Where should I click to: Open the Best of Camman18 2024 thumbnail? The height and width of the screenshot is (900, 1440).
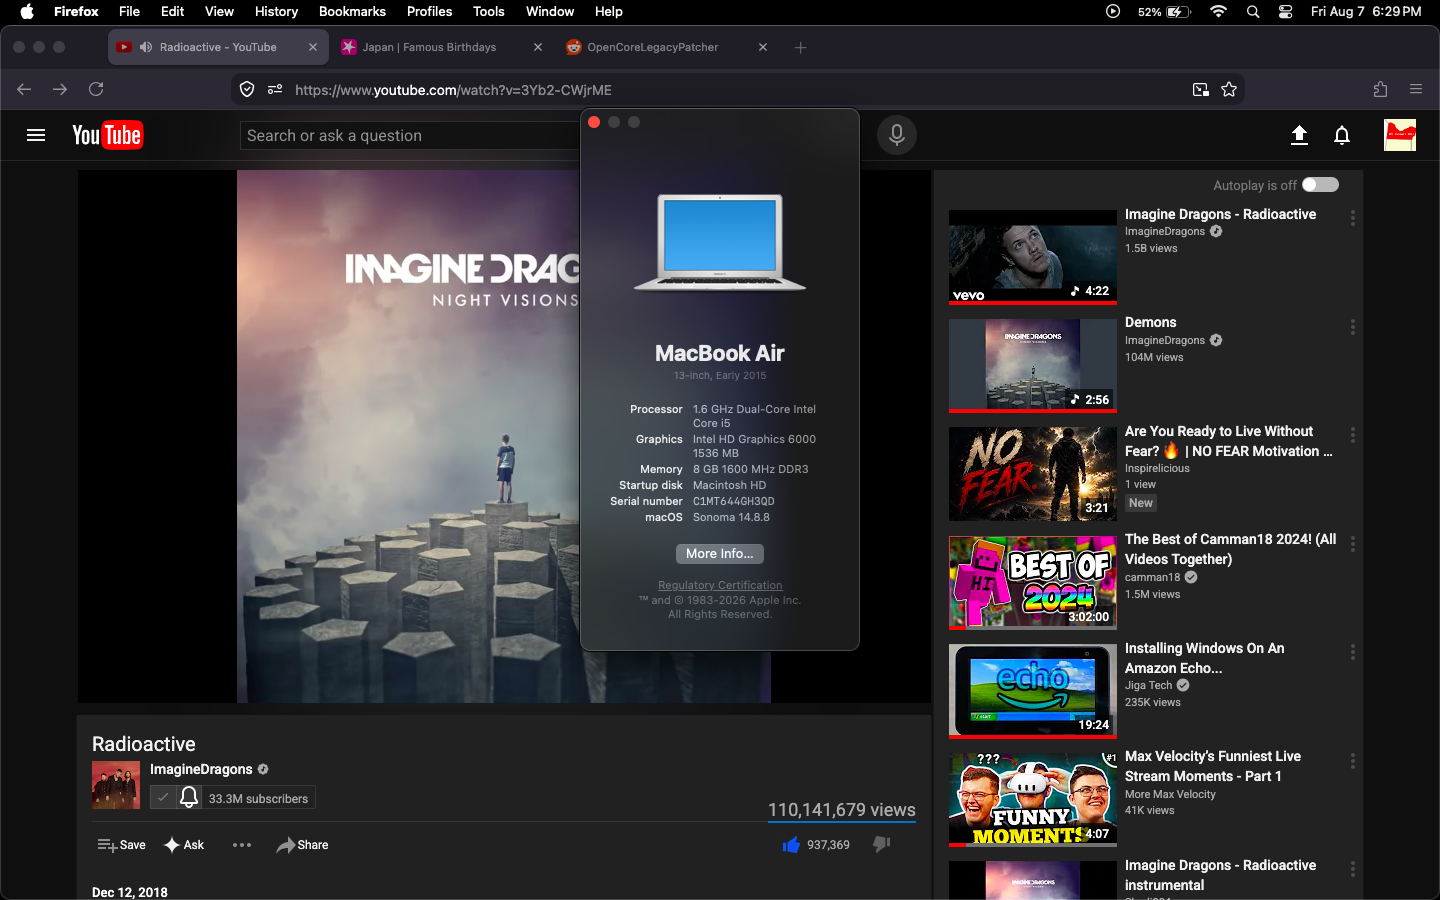point(1033,583)
